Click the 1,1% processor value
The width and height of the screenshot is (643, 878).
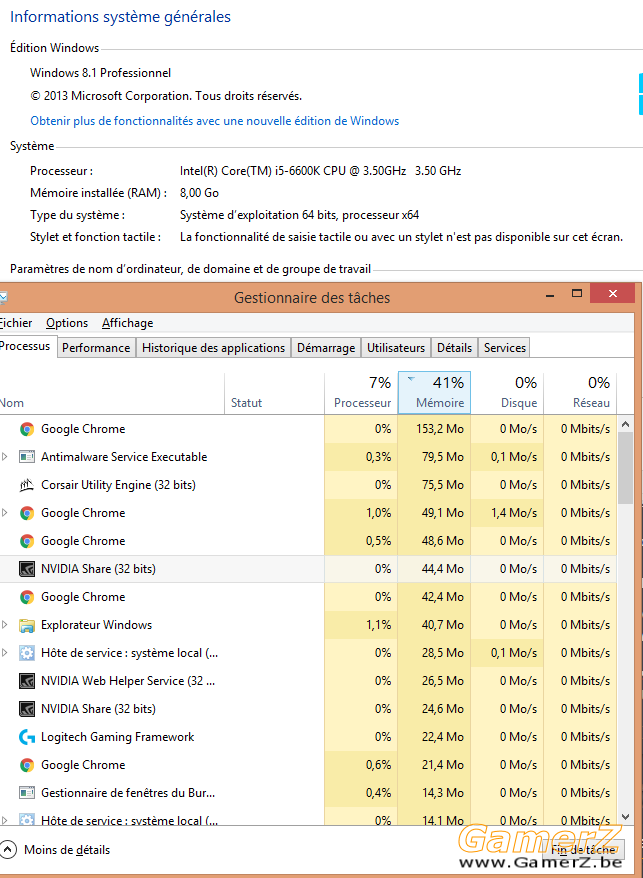(x=379, y=625)
